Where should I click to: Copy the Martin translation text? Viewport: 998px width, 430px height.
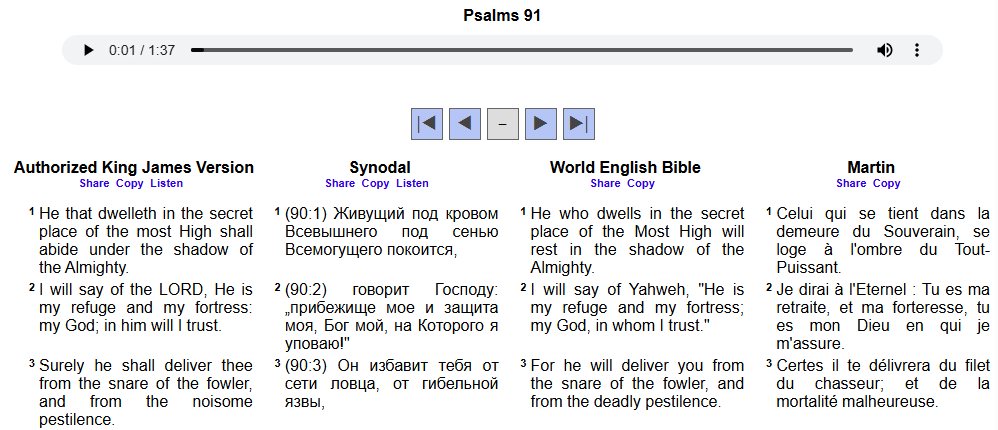pyautogui.click(x=887, y=184)
